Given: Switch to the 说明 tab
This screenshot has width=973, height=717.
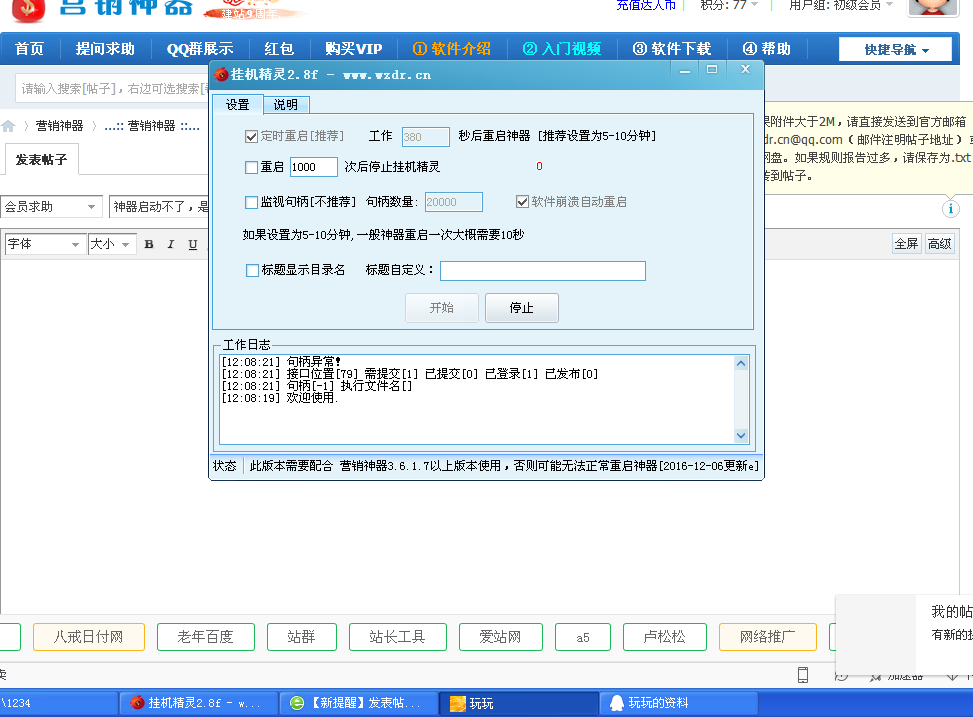Looking at the screenshot, I should point(286,105).
